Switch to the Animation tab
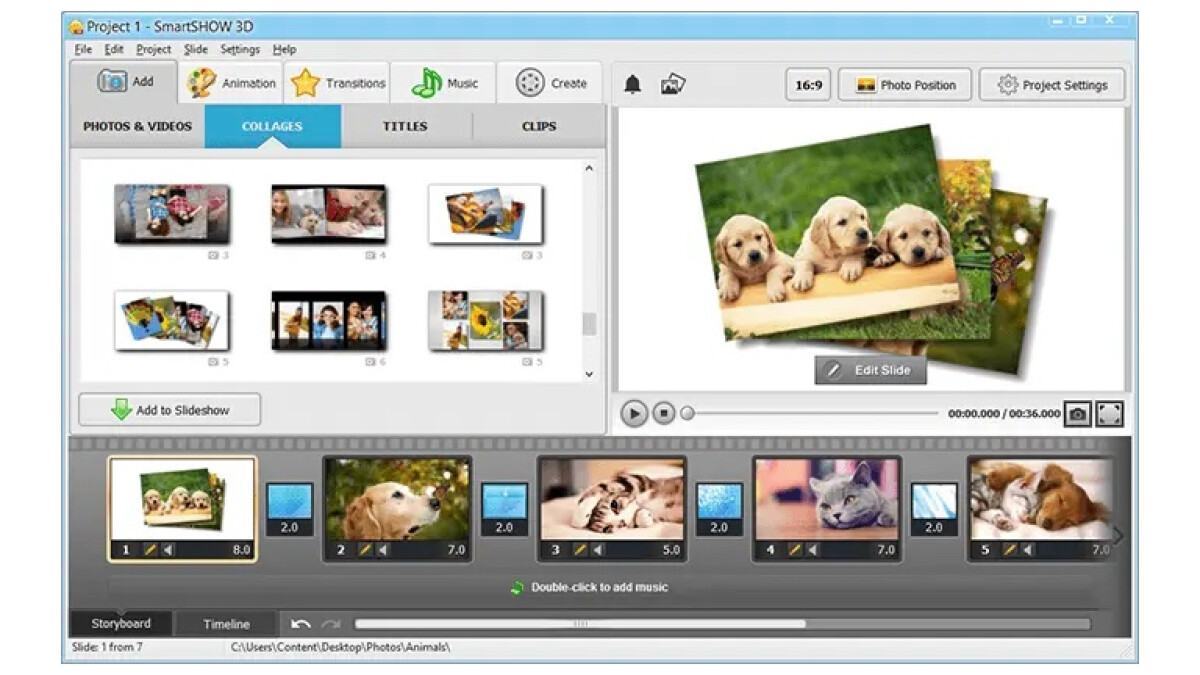 click(x=231, y=83)
